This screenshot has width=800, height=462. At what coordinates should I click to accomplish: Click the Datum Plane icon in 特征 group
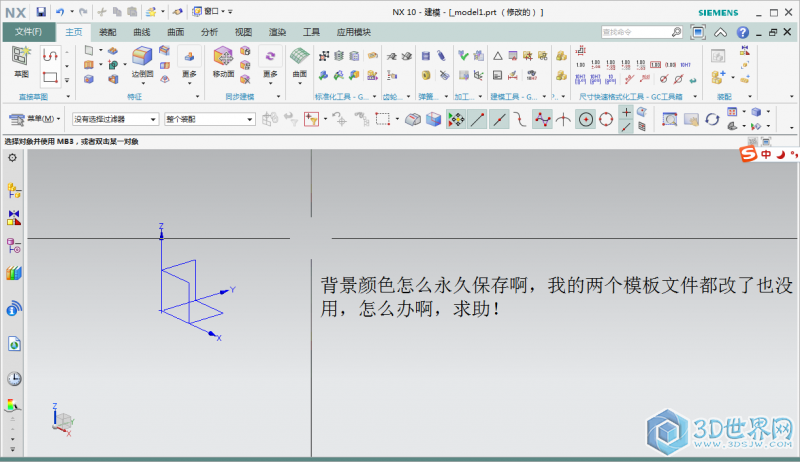click(x=89, y=50)
